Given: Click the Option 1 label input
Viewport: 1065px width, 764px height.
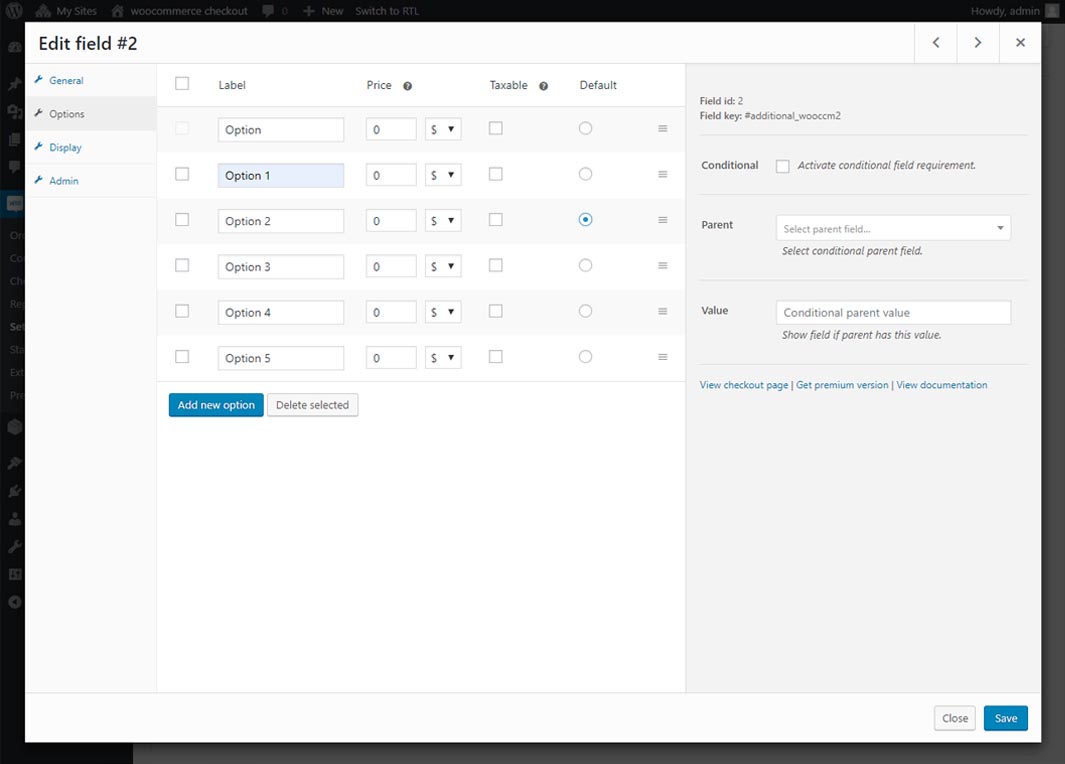Looking at the screenshot, I should [x=281, y=175].
